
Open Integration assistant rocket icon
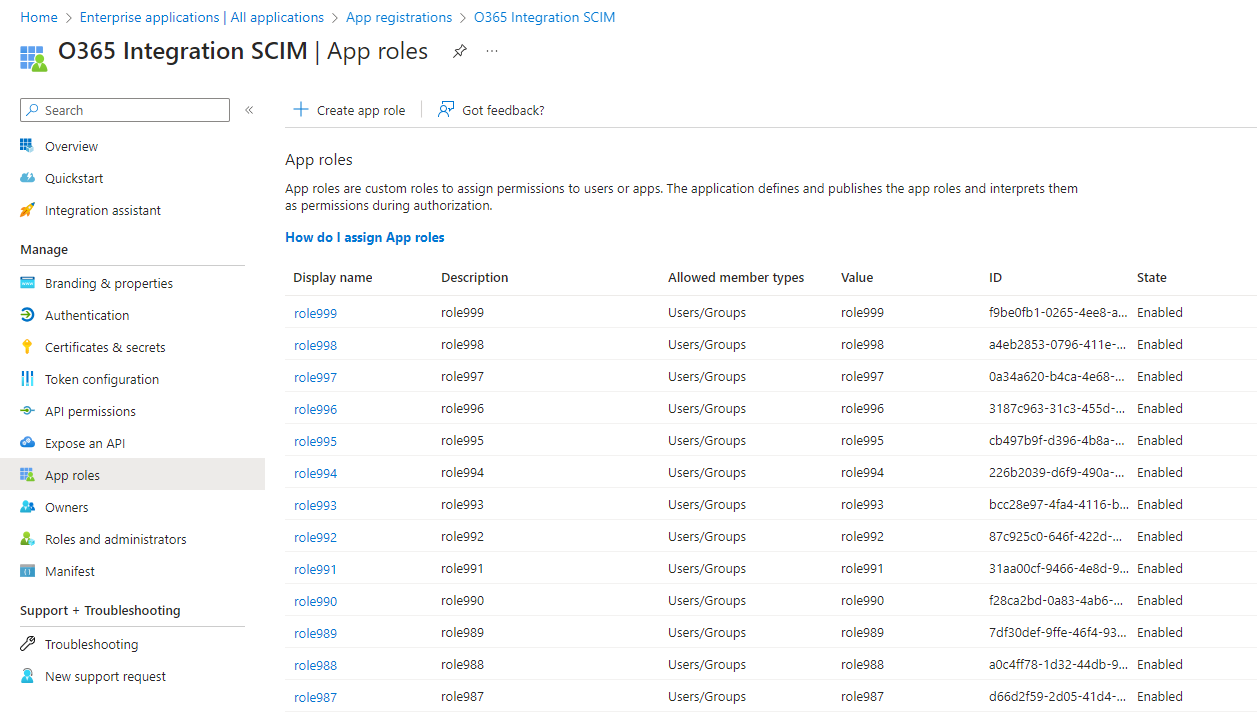(27, 210)
